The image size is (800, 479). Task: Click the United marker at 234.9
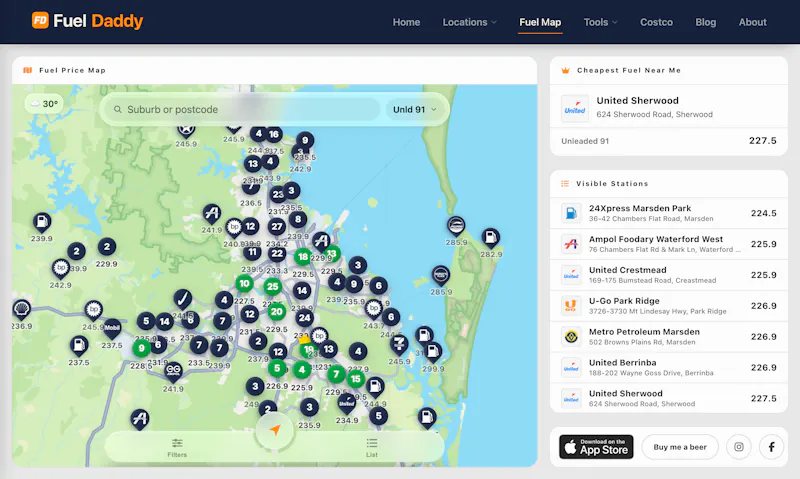tap(346, 404)
